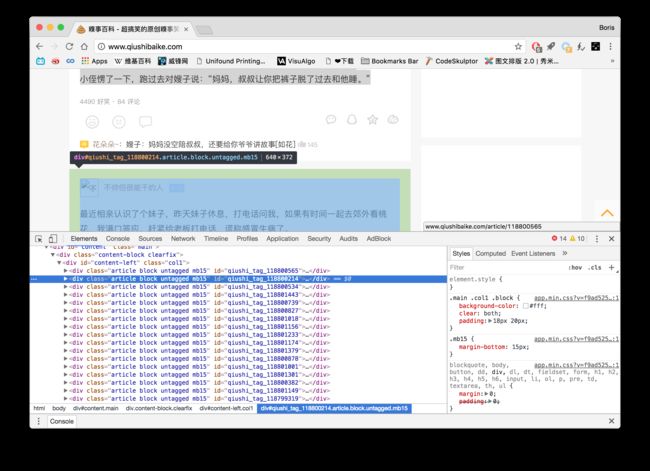Click the smiley face vote icon

119,122
